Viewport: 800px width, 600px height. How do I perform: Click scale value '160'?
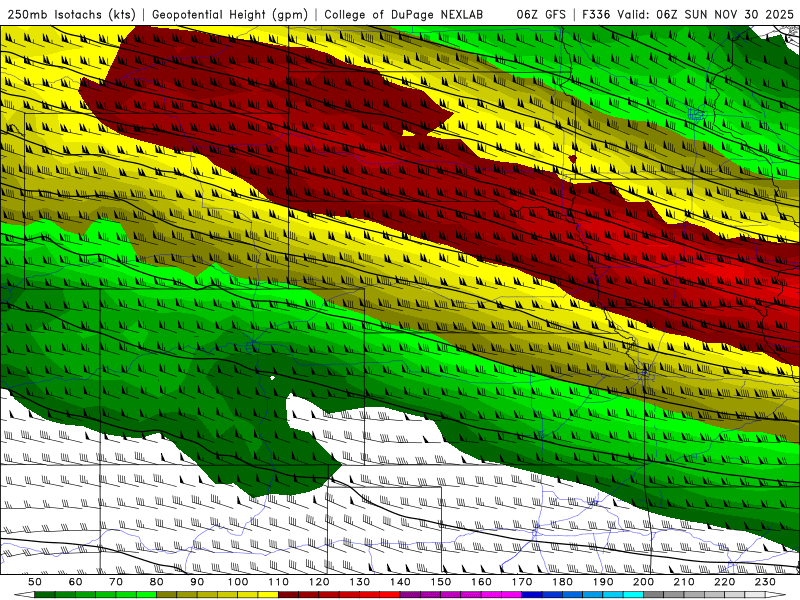[x=481, y=582]
